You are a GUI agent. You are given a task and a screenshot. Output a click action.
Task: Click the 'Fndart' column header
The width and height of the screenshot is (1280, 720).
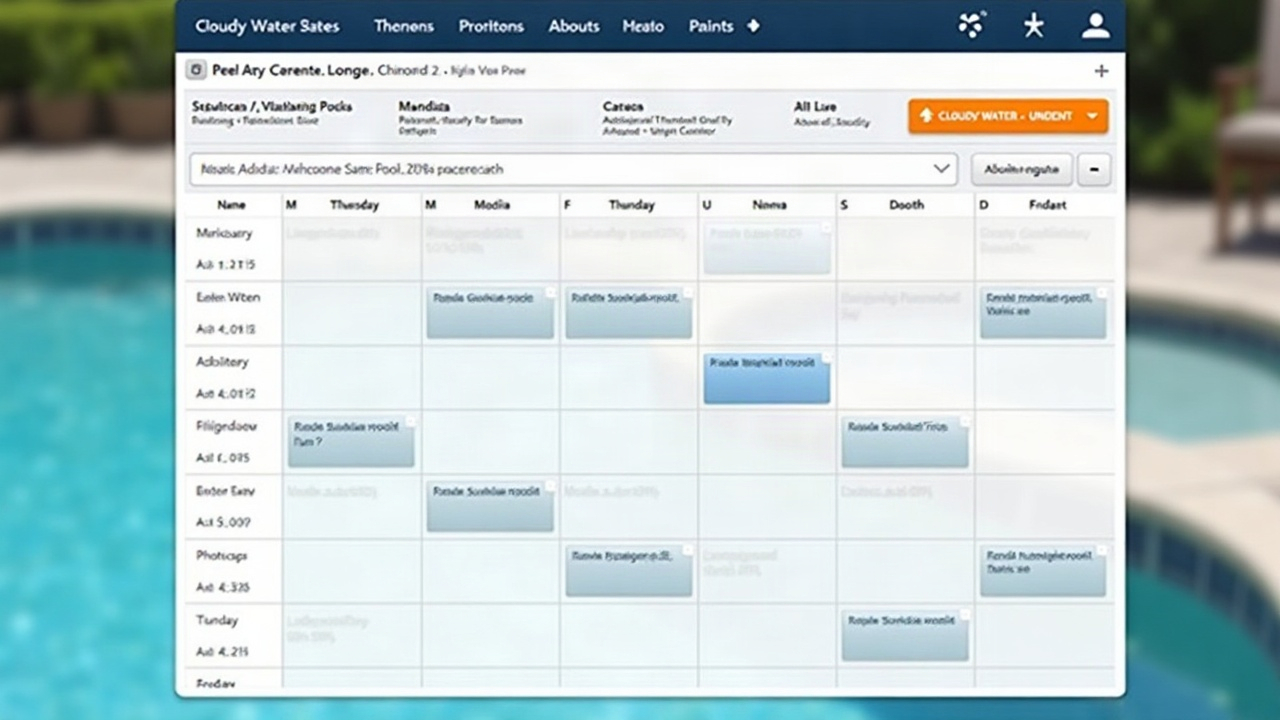pyautogui.click(x=1047, y=204)
